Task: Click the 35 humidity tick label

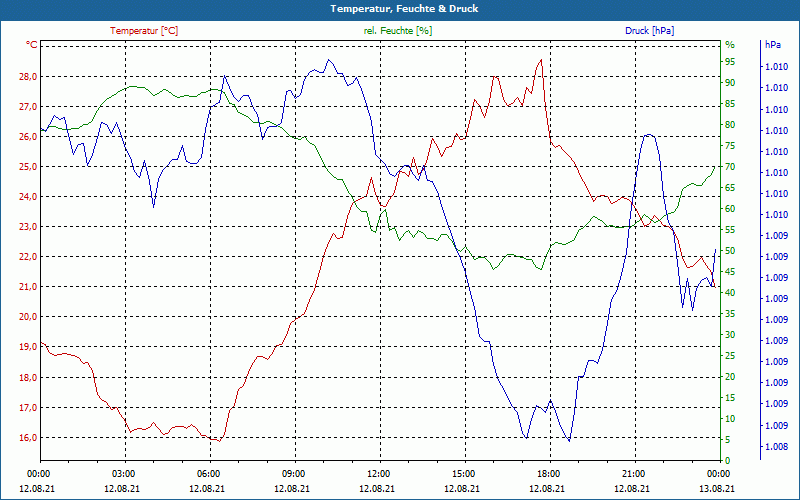Action: [x=730, y=314]
